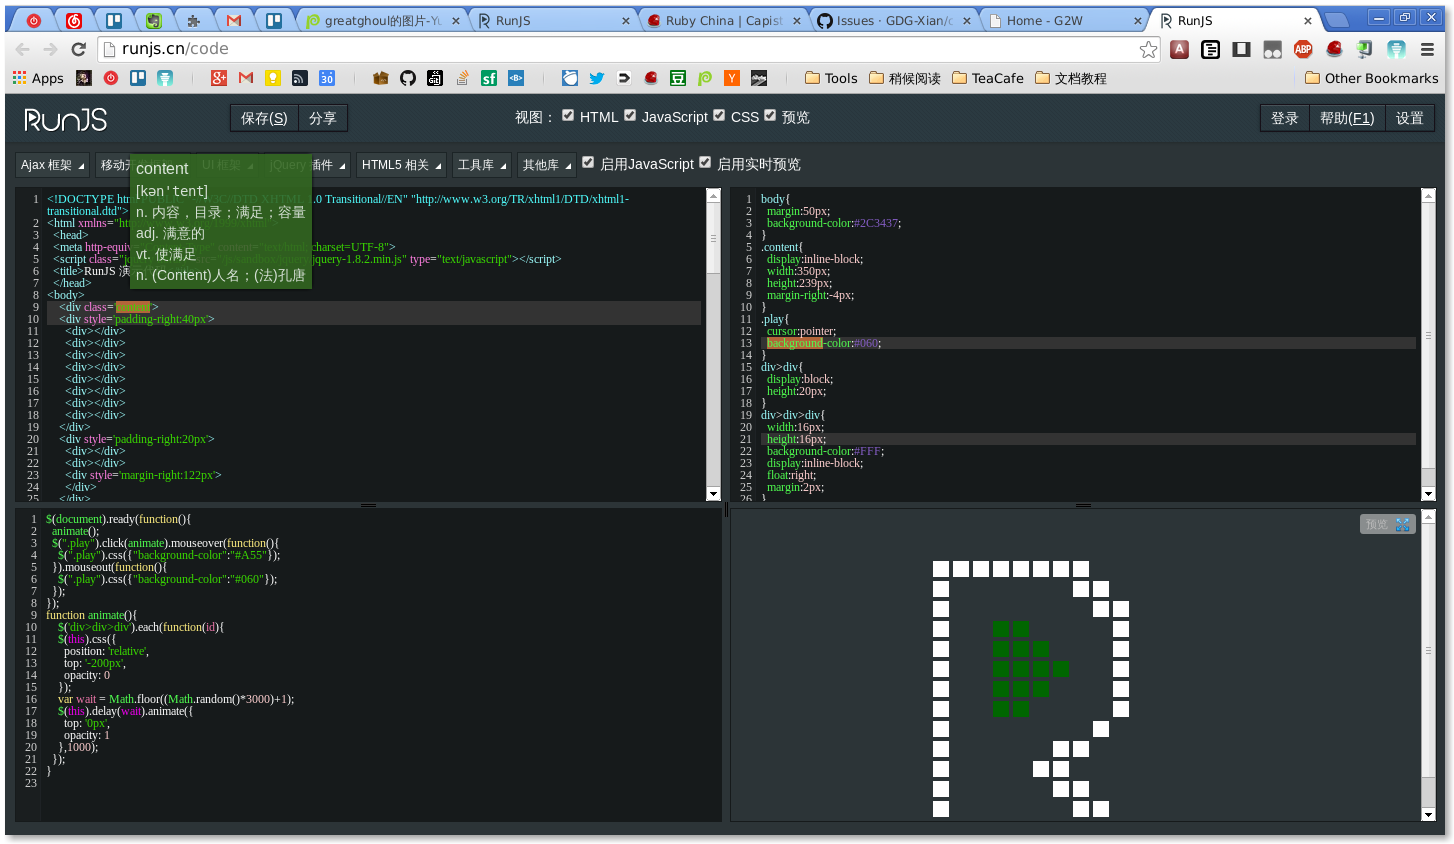Uncheck 启用实时预览 checkbox
This screenshot has height=844, width=1454.
705,163
